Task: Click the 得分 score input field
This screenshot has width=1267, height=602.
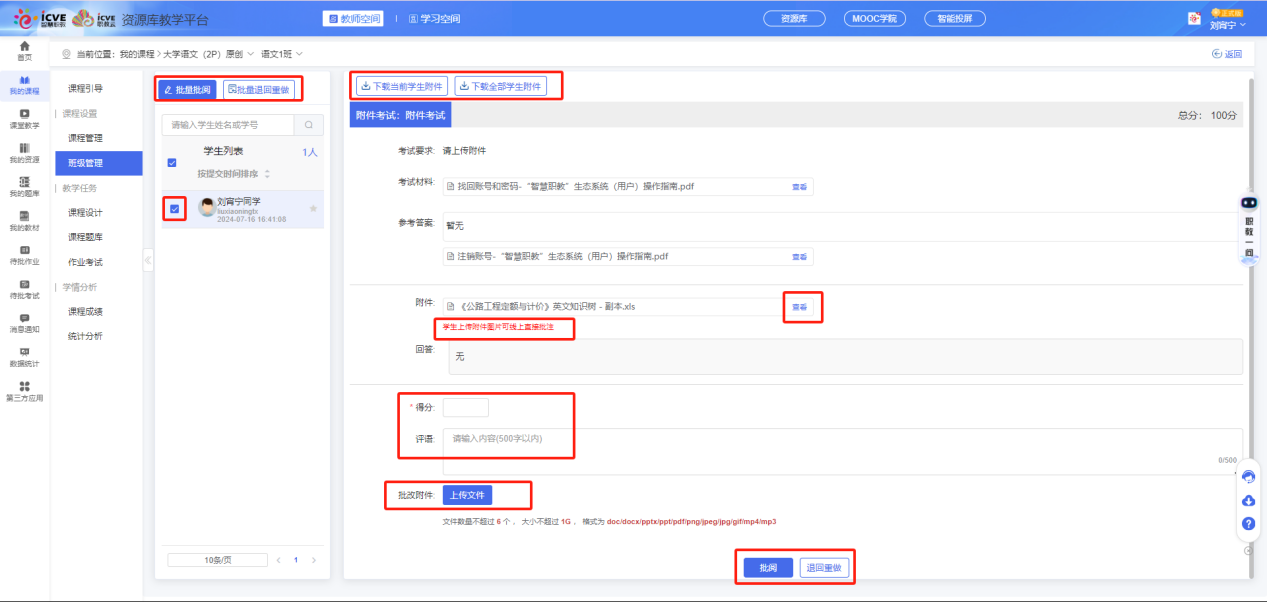Action: coord(465,407)
